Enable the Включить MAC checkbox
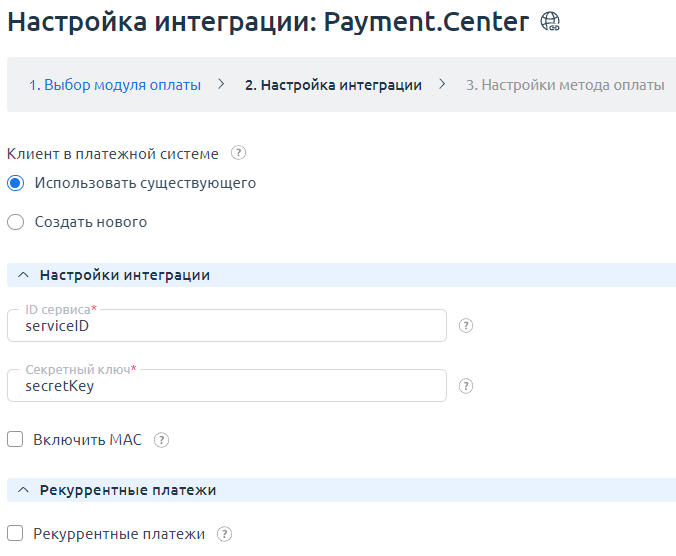The width and height of the screenshot is (676, 556). (x=15, y=439)
